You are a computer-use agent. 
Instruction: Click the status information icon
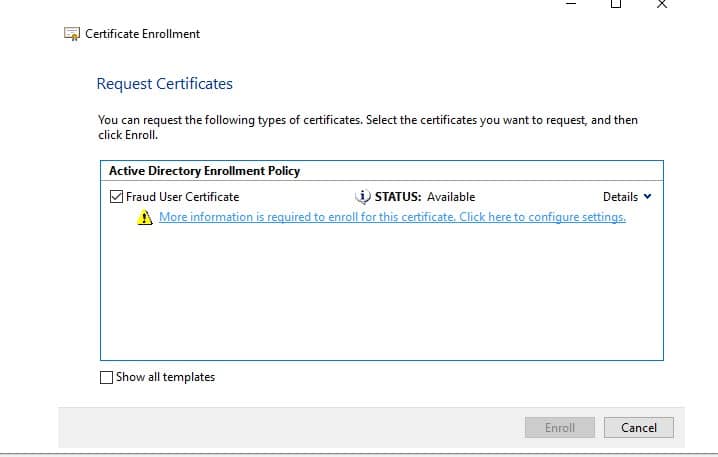363,197
